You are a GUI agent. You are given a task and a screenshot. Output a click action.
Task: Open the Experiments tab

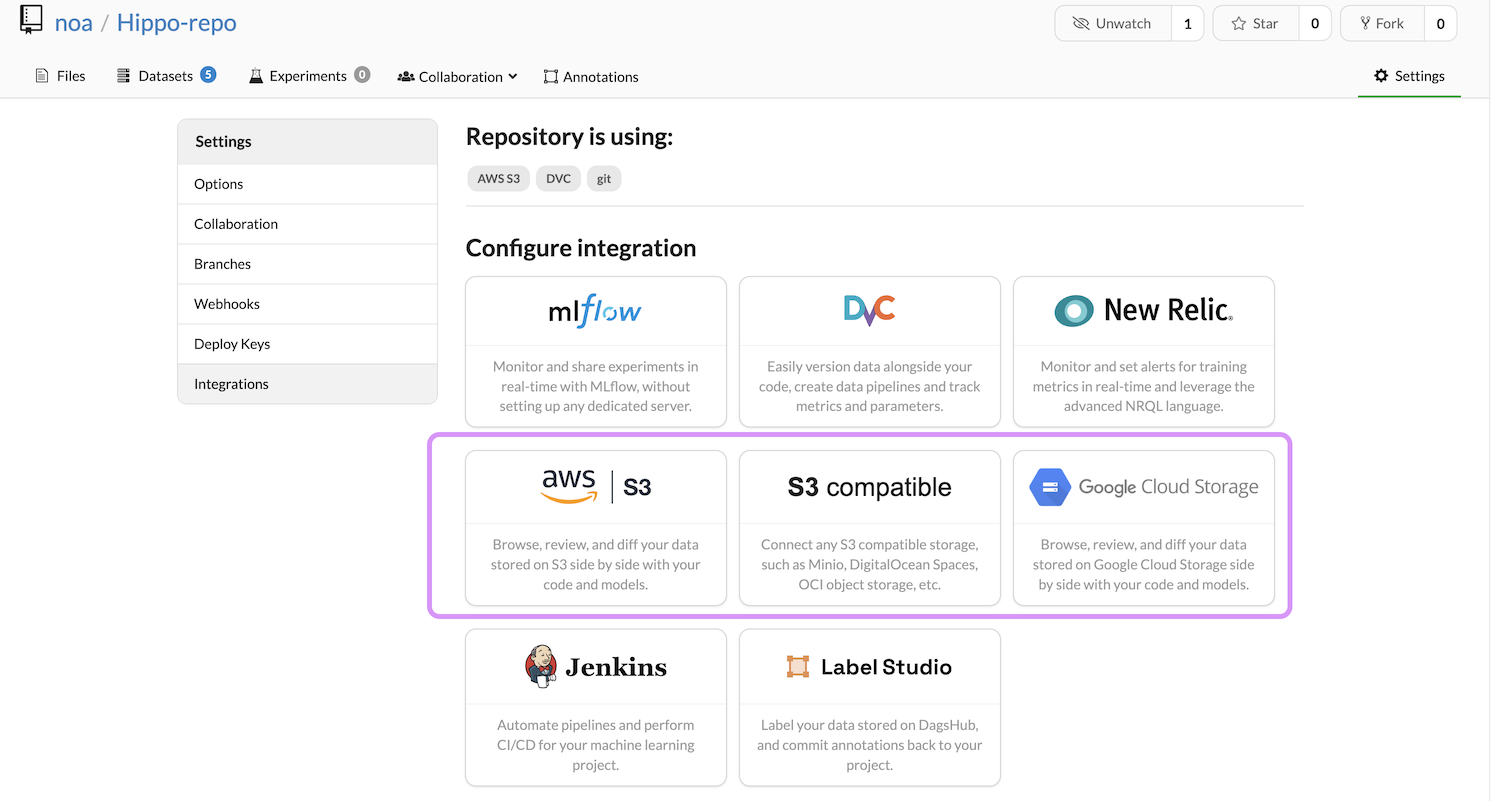308,76
